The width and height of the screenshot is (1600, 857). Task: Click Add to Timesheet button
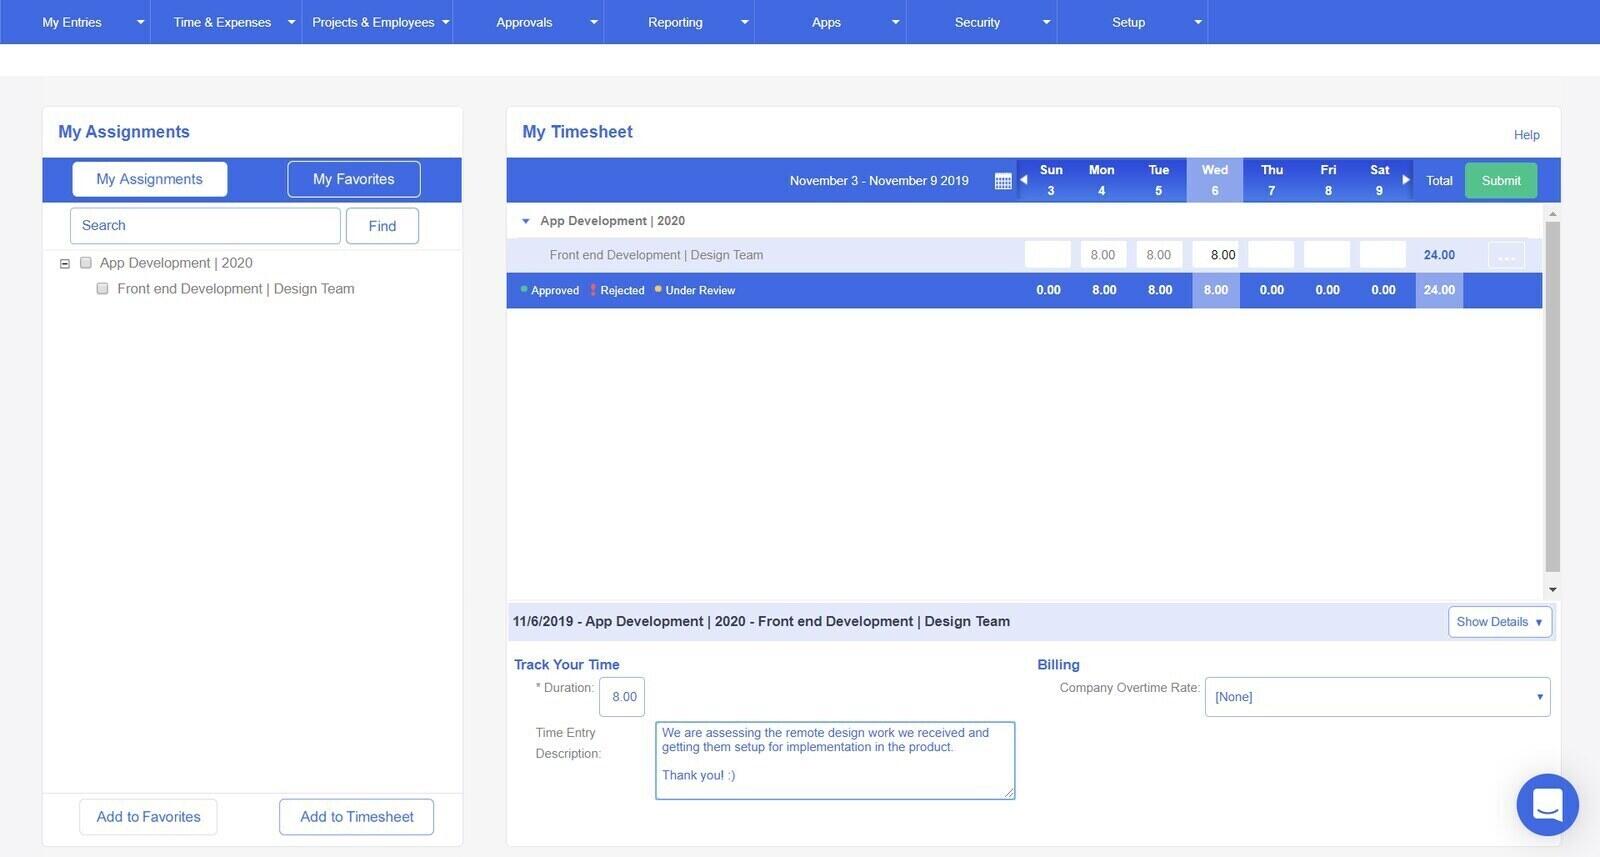pyautogui.click(x=356, y=817)
